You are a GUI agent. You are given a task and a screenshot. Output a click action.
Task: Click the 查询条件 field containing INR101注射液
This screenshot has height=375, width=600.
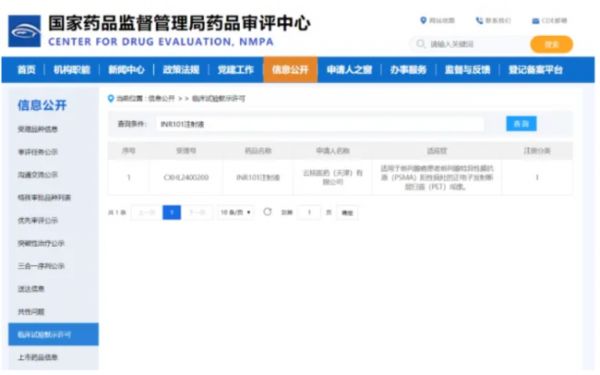[320, 124]
